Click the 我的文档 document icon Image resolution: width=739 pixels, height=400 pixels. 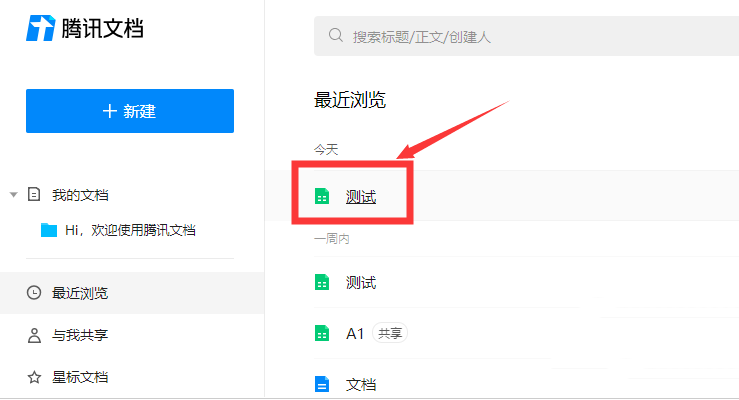click(34, 194)
